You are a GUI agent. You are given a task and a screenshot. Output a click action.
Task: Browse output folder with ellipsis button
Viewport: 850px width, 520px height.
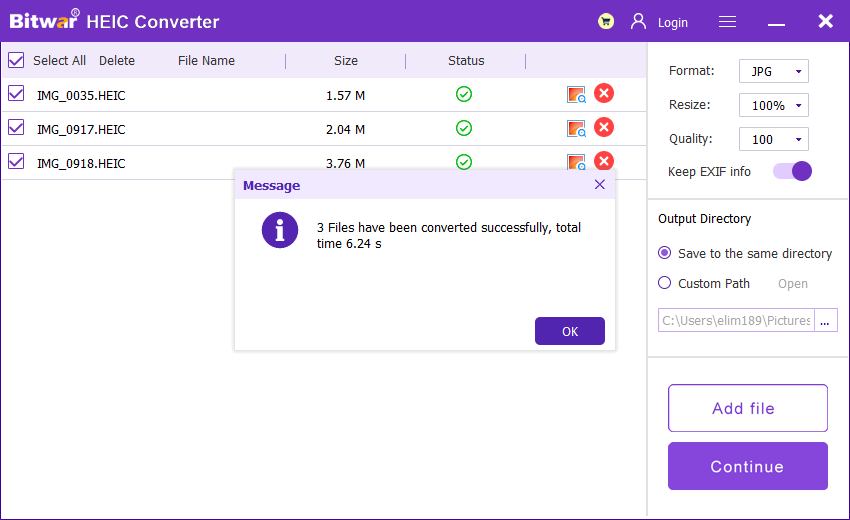(825, 320)
